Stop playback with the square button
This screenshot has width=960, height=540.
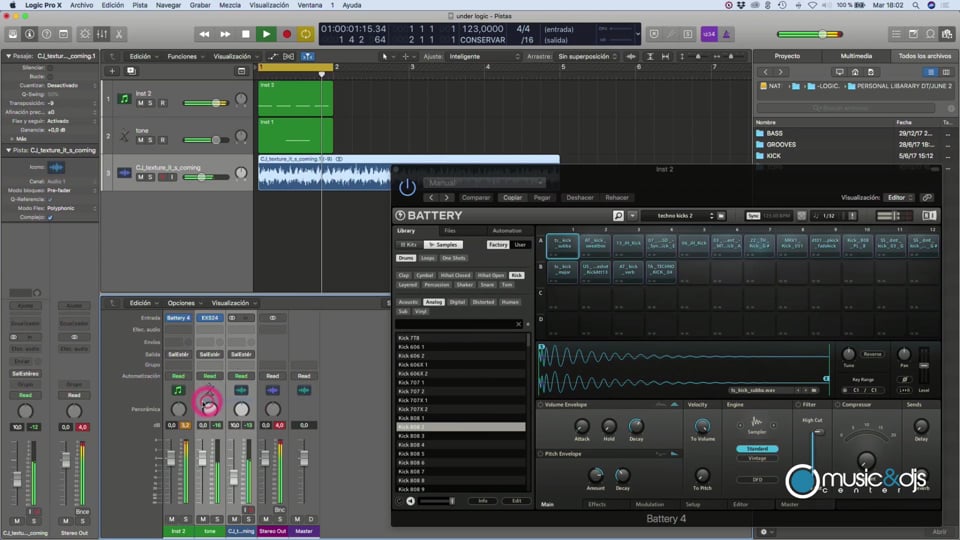246,34
